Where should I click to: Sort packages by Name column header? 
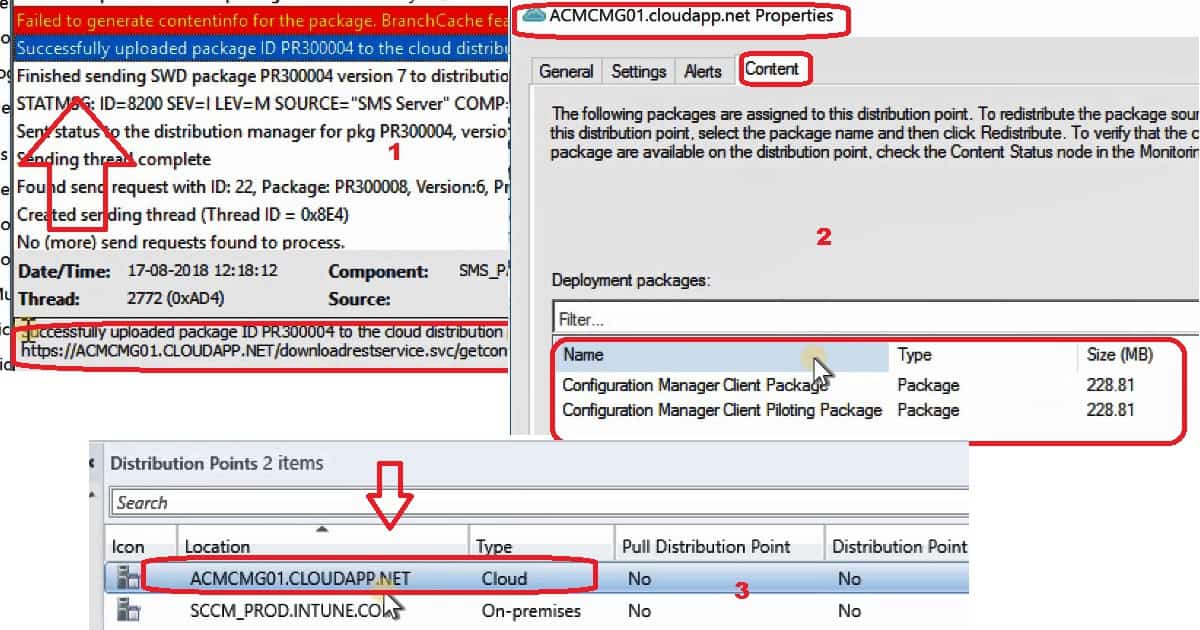coord(722,355)
